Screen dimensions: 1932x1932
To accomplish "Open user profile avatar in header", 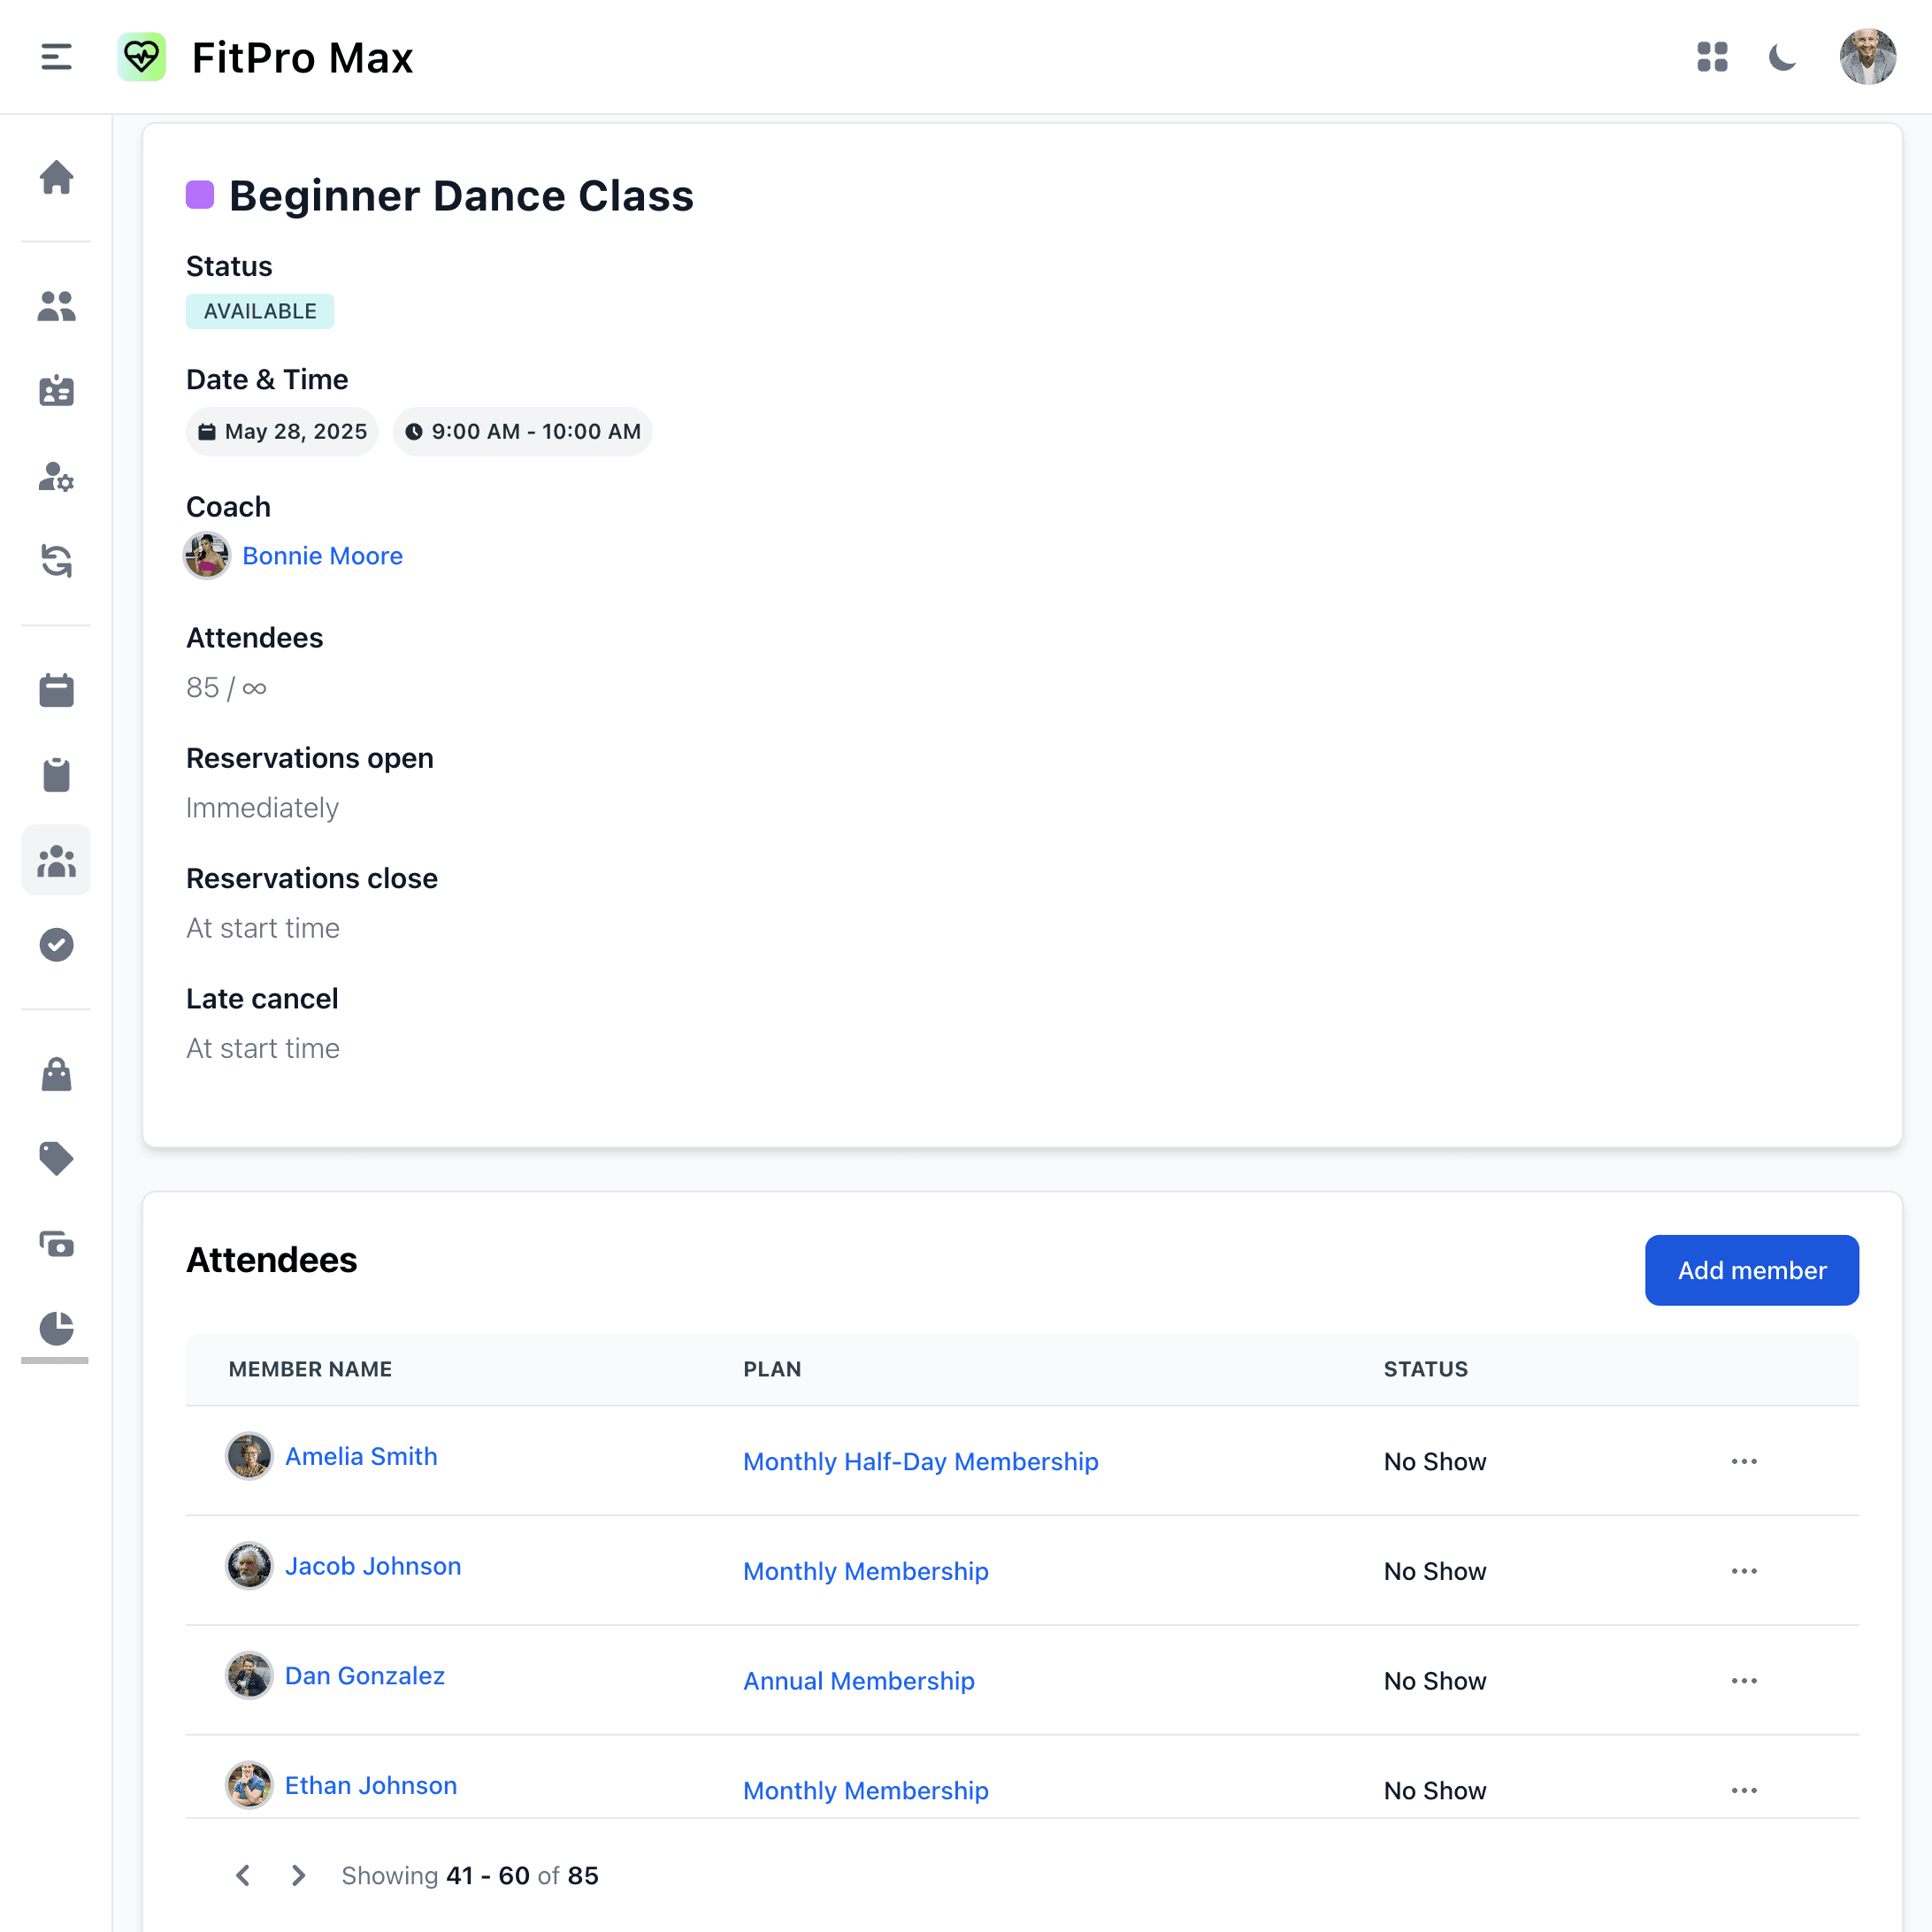I will pos(1867,57).
